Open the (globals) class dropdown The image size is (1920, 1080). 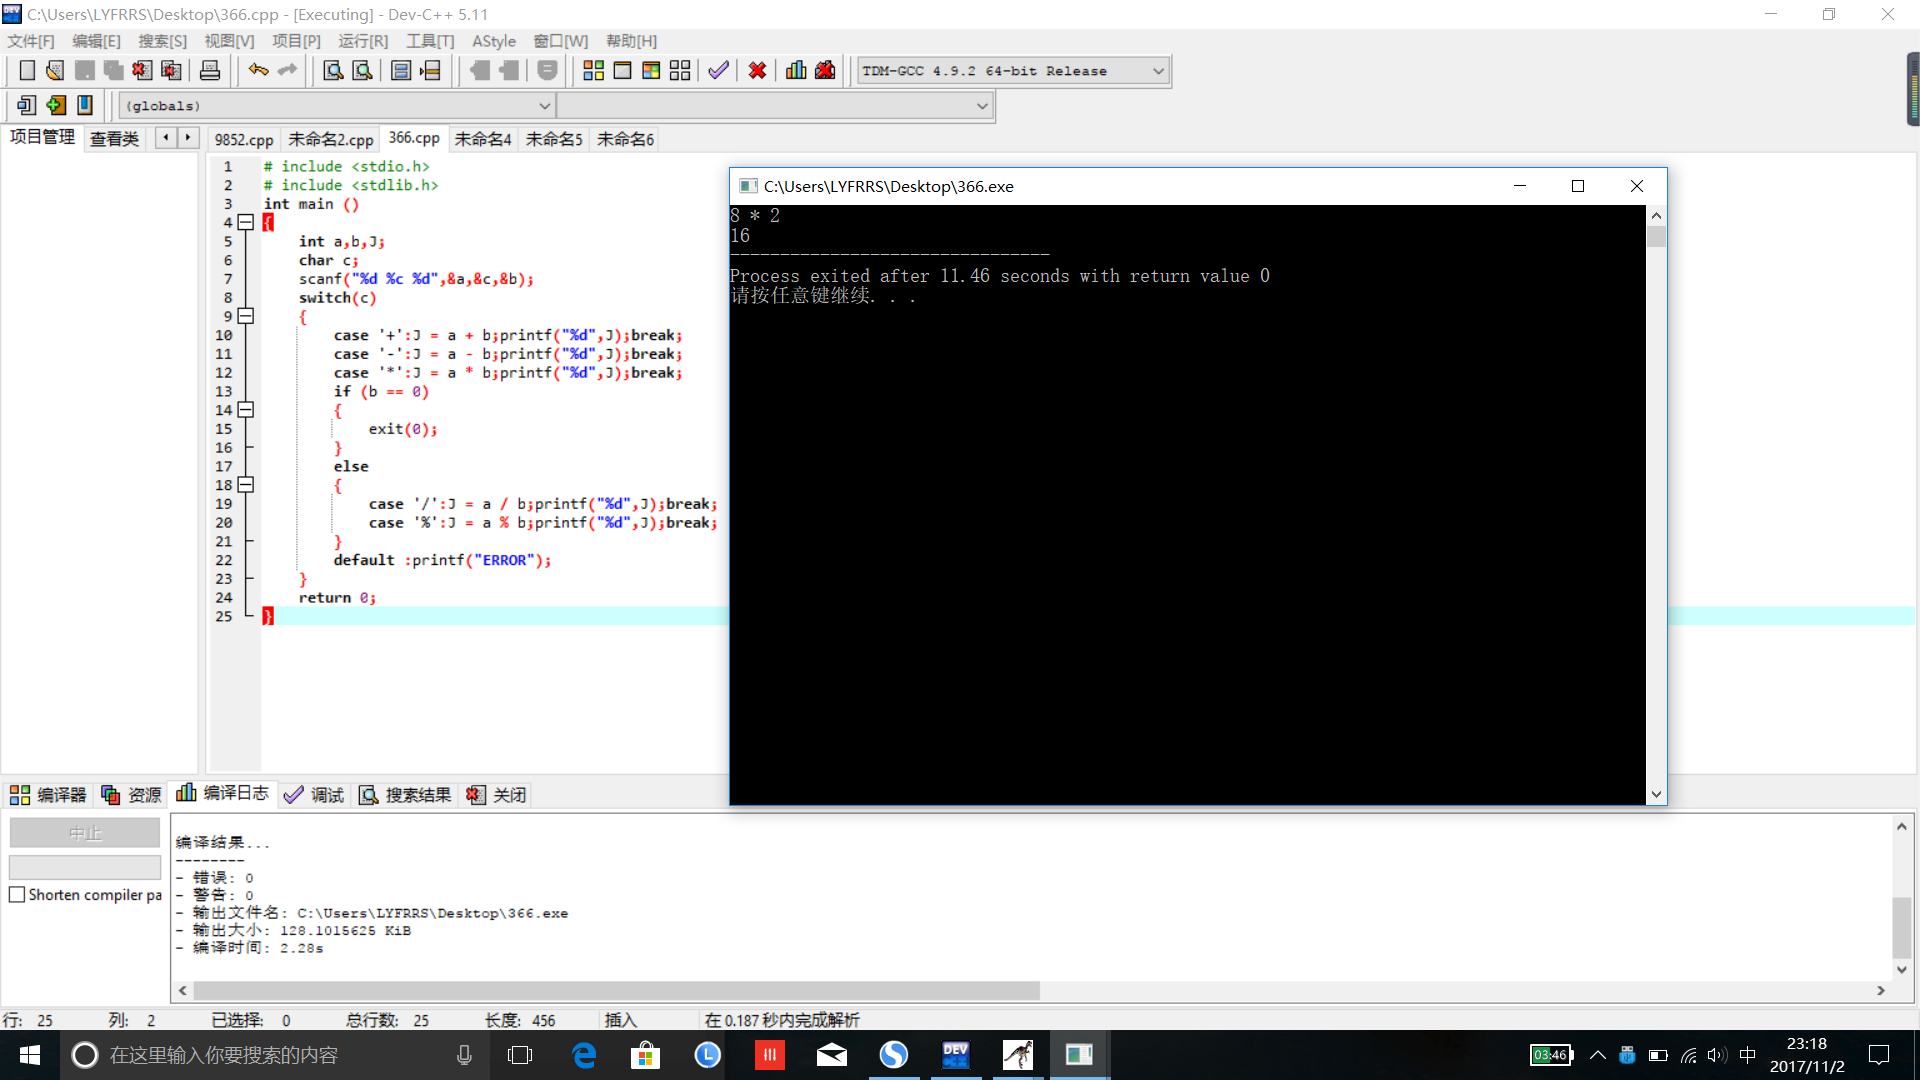click(337, 106)
